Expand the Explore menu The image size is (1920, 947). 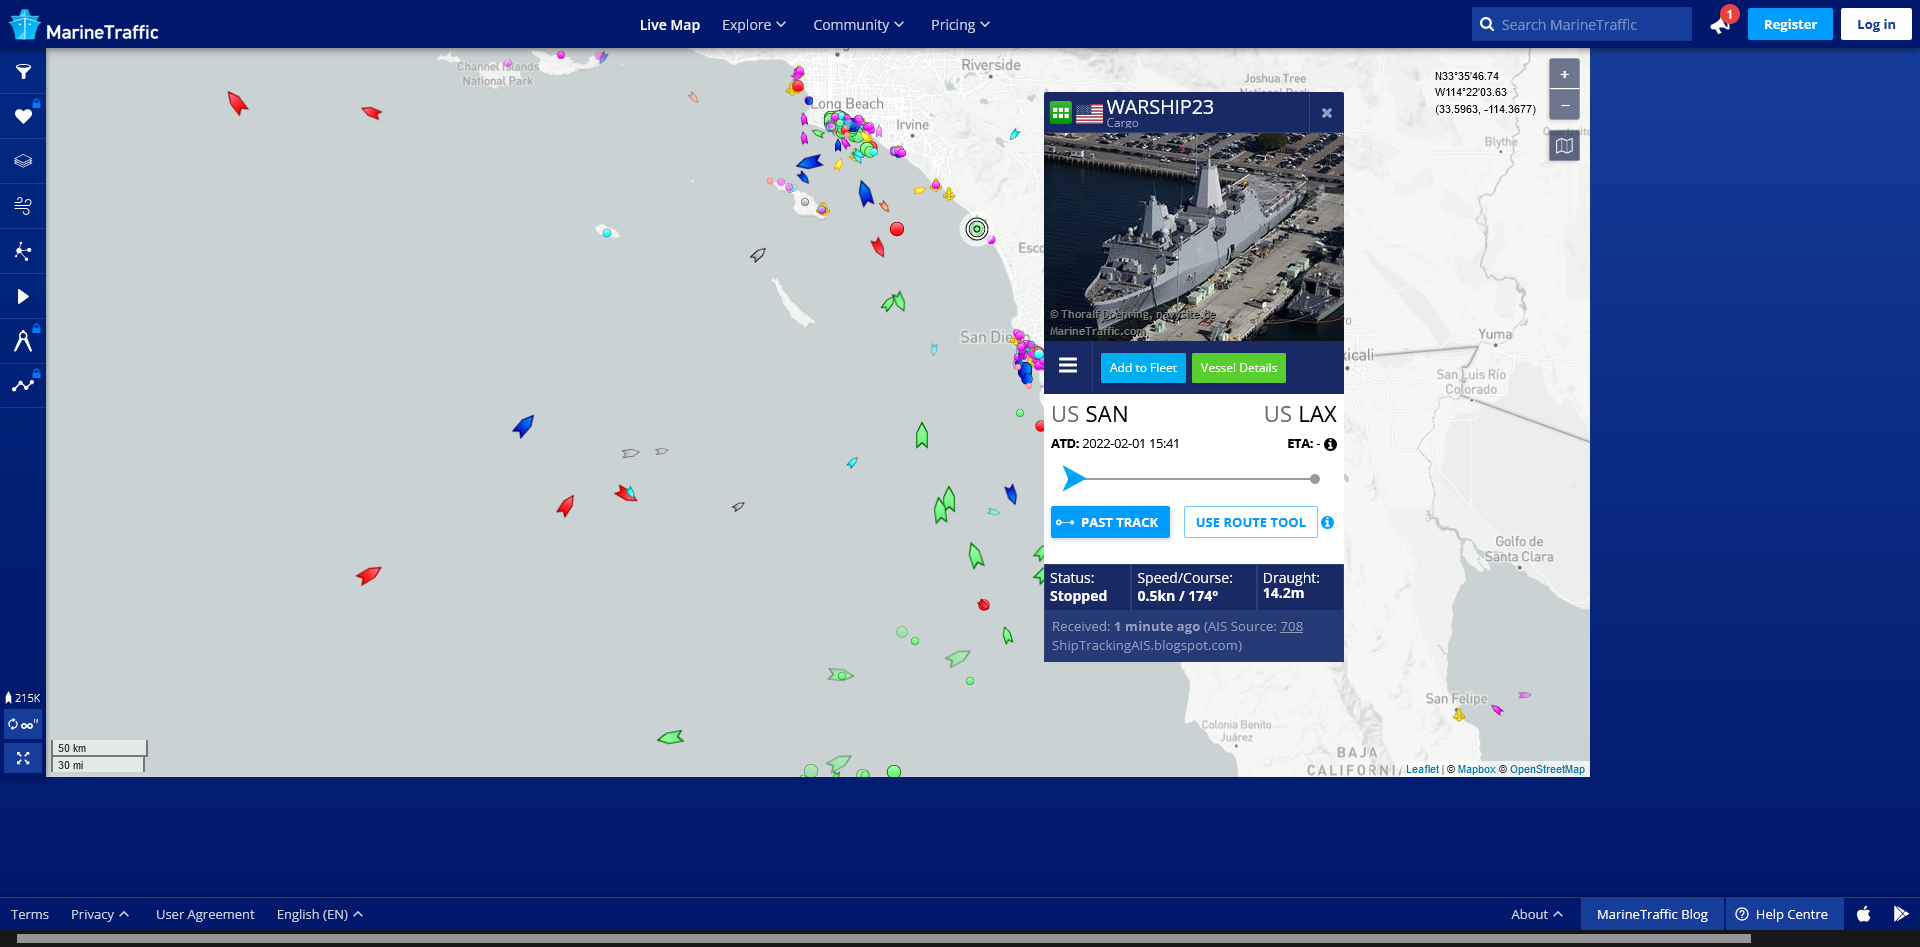pos(754,25)
